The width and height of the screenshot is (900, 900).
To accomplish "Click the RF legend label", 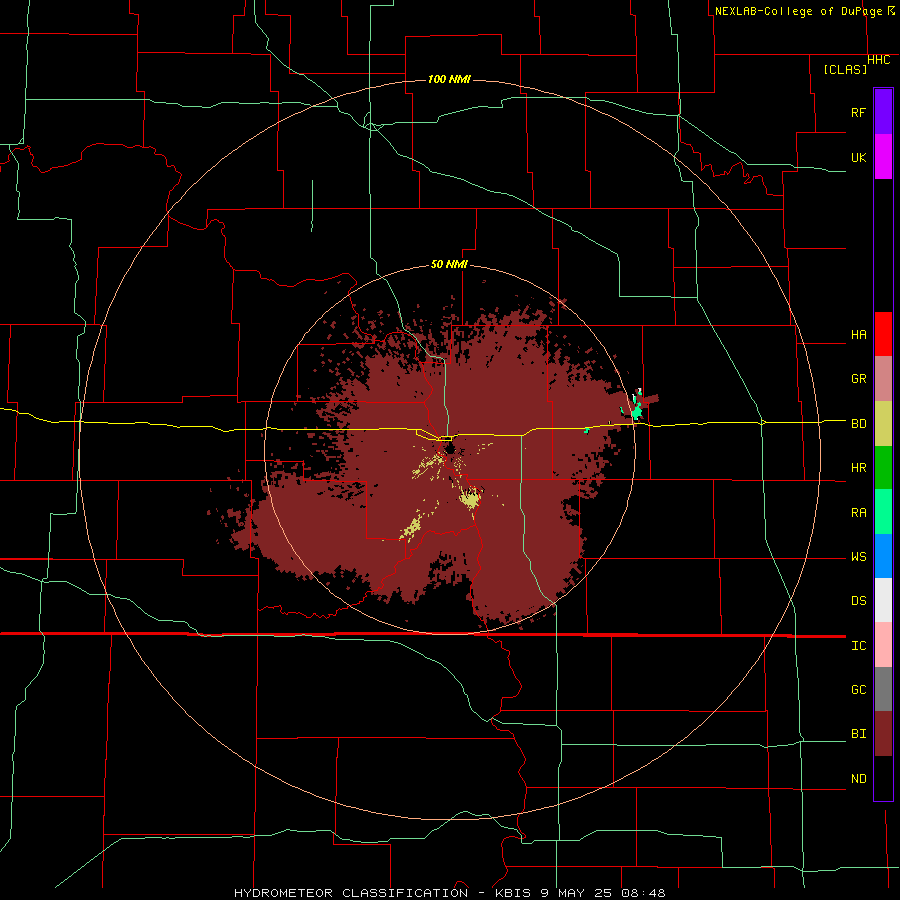I will coord(858,112).
